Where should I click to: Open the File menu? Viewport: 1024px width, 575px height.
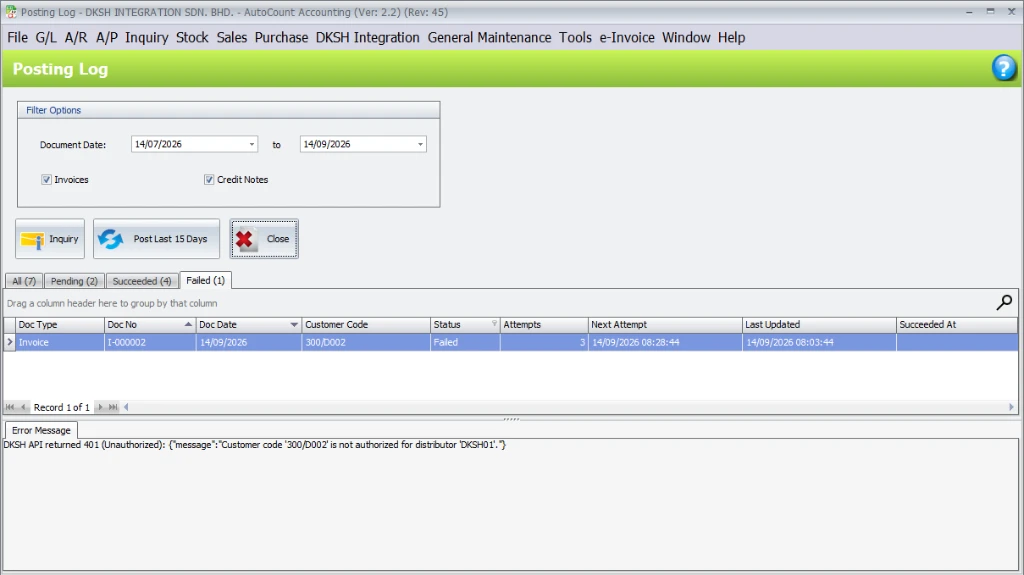(x=18, y=37)
